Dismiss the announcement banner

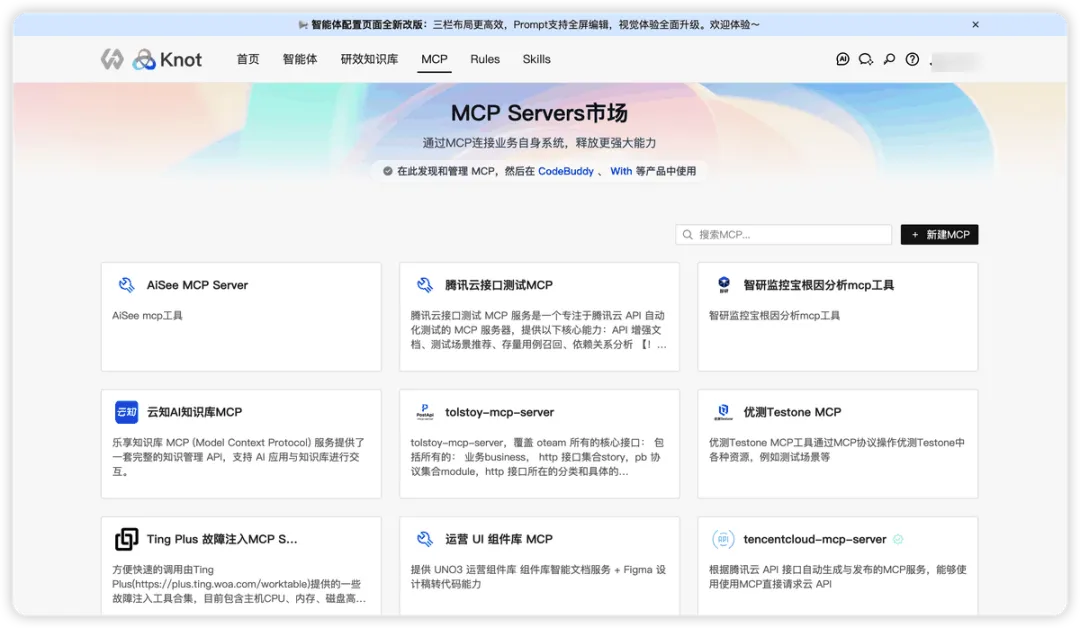click(975, 25)
